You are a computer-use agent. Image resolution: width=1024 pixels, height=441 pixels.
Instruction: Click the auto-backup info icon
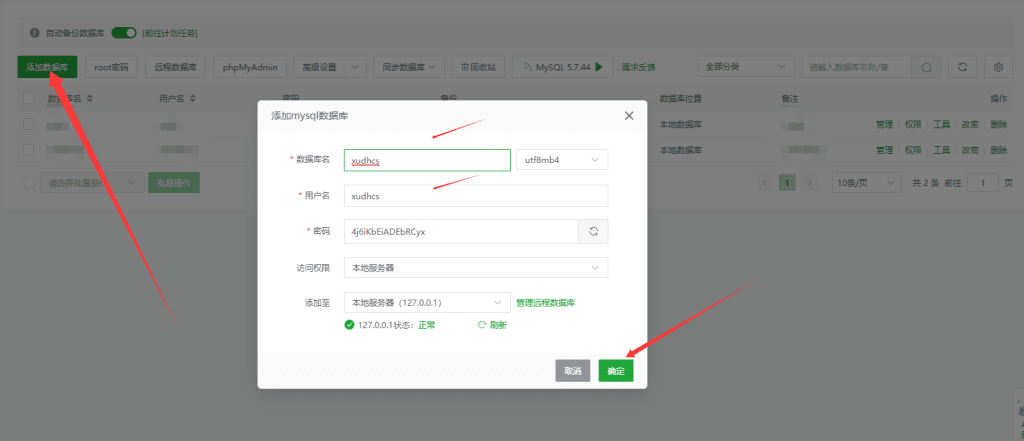(x=35, y=33)
